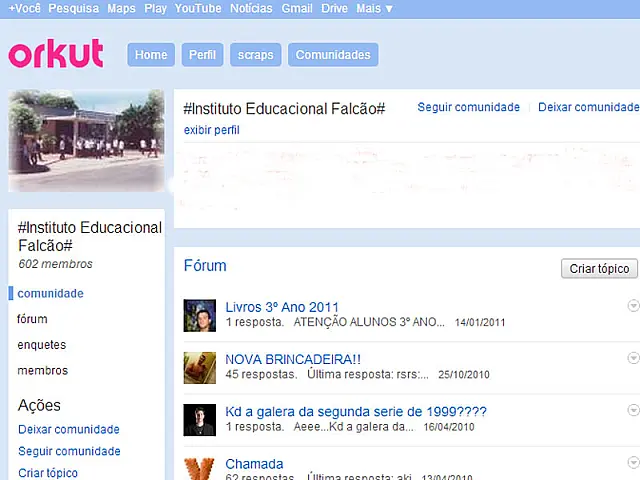Open topic NOVA BRINCADEIRA!!

[x=293, y=359]
